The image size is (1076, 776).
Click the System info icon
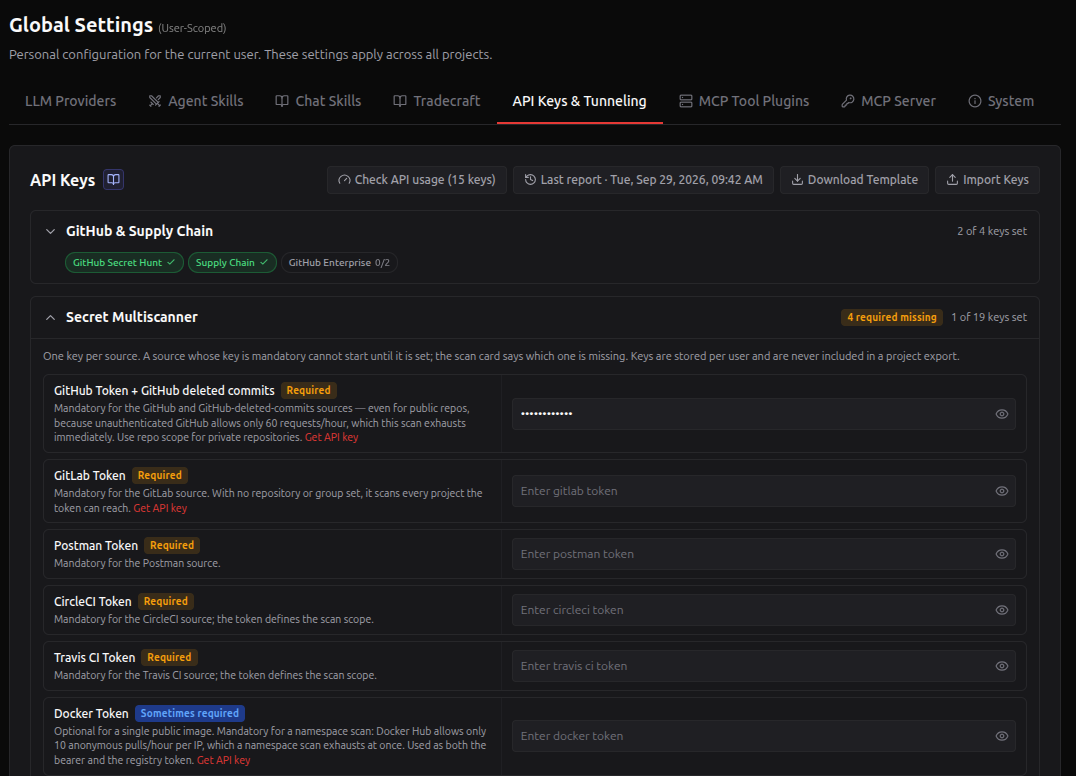point(974,101)
